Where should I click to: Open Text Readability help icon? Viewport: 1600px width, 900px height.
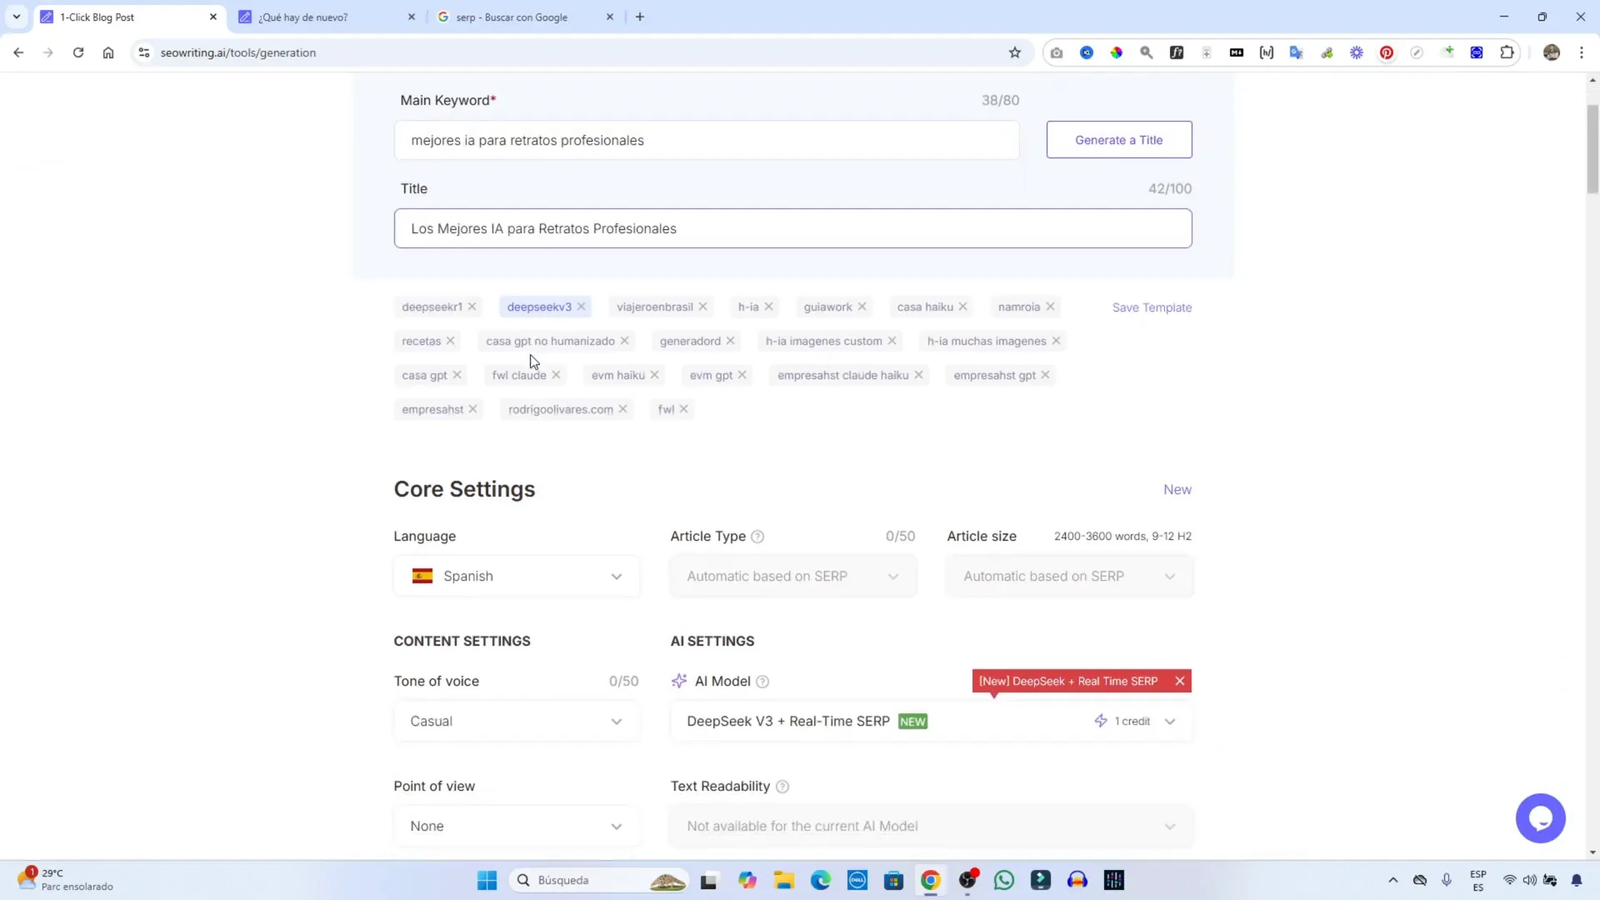click(x=783, y=787)
